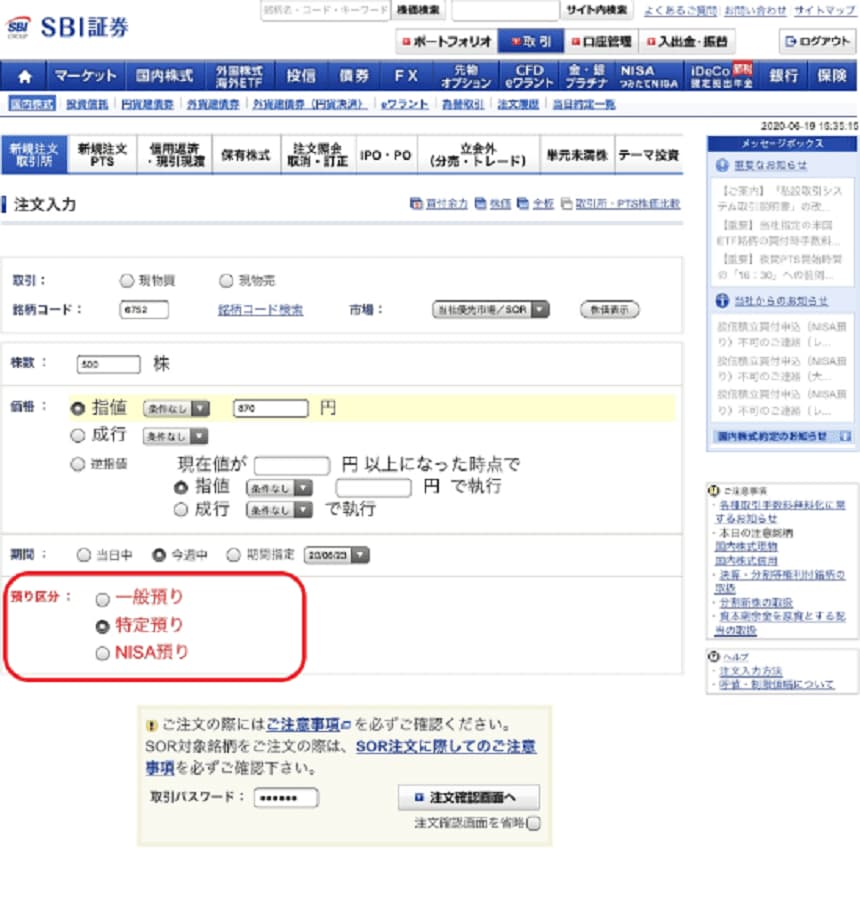Image resolution: width=860 pixels, height=906 pixels.
Task: Select 成行 price option
Action: point(77,436)
